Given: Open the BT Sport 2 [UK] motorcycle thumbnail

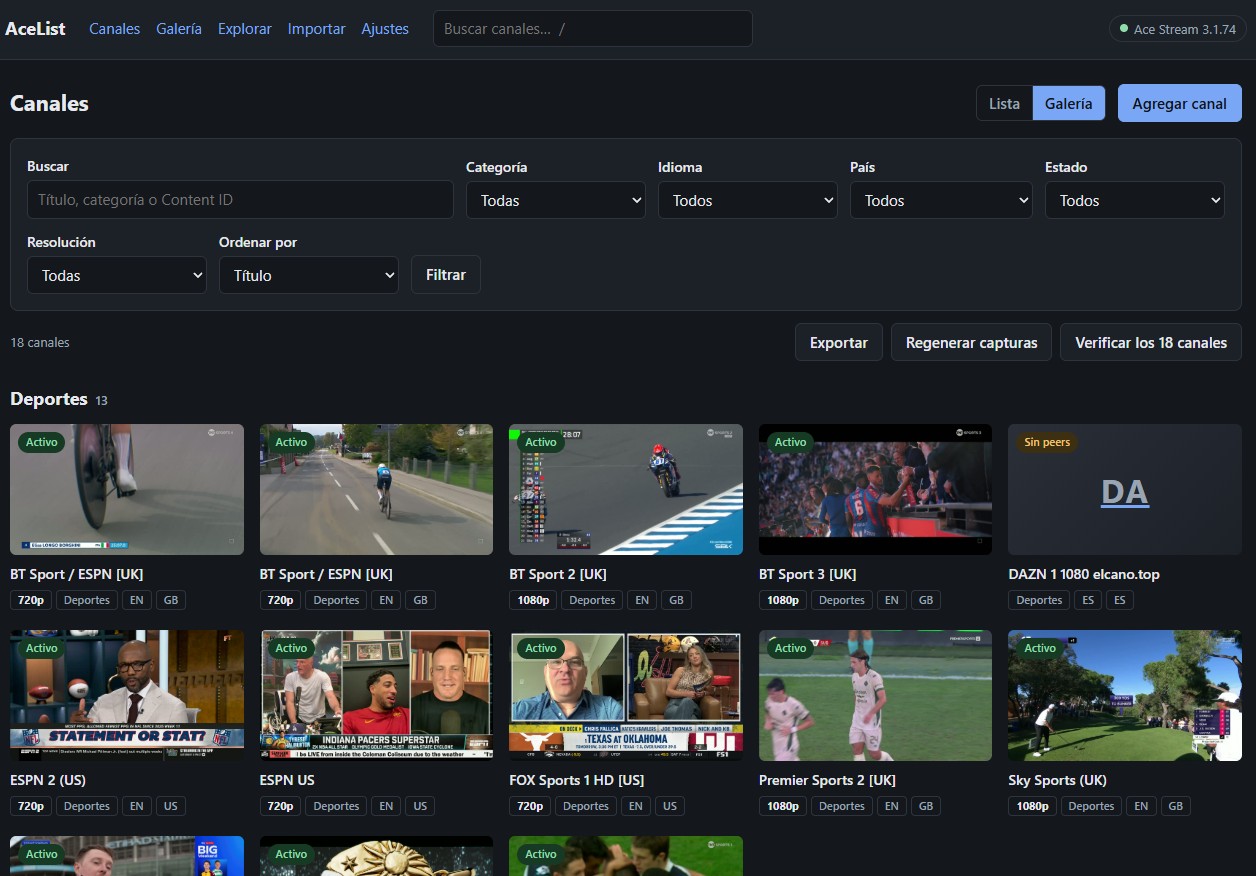Looking at the screenshot, I should pyautogui.click(x=626, y=490).
